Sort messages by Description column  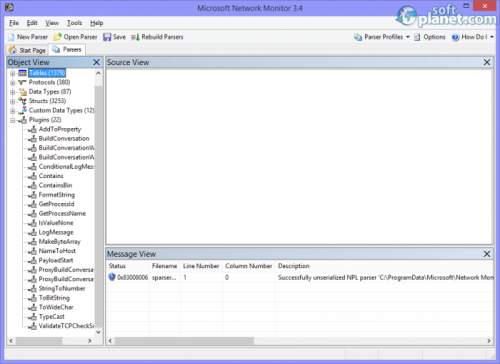tap(384, 266)
